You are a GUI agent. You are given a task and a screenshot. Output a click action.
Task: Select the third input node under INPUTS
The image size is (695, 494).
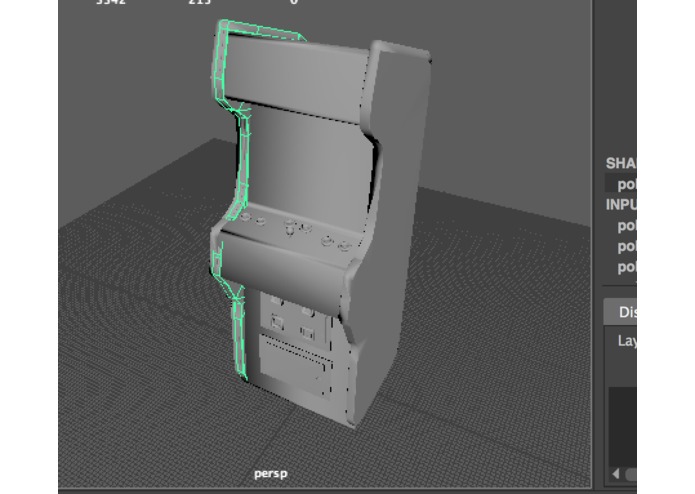click(x=627, y=266)
